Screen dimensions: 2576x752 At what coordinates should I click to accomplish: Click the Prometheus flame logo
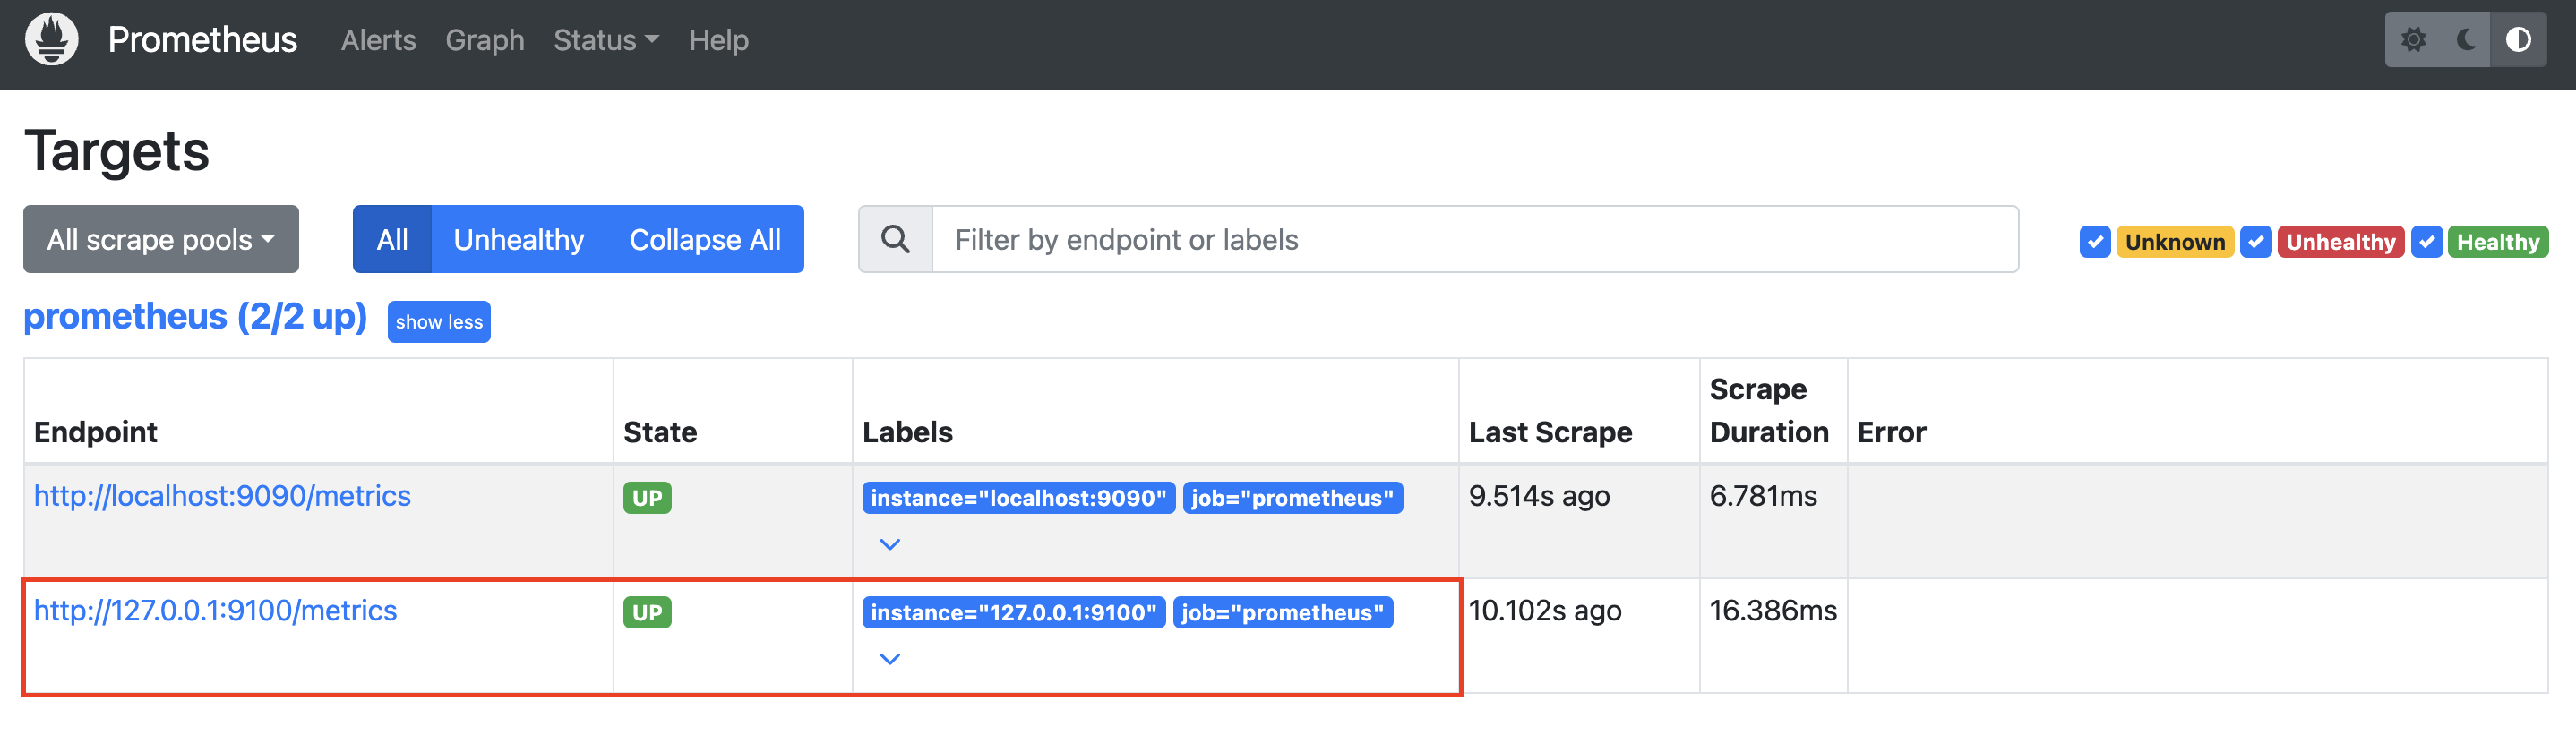coord(52,40)
